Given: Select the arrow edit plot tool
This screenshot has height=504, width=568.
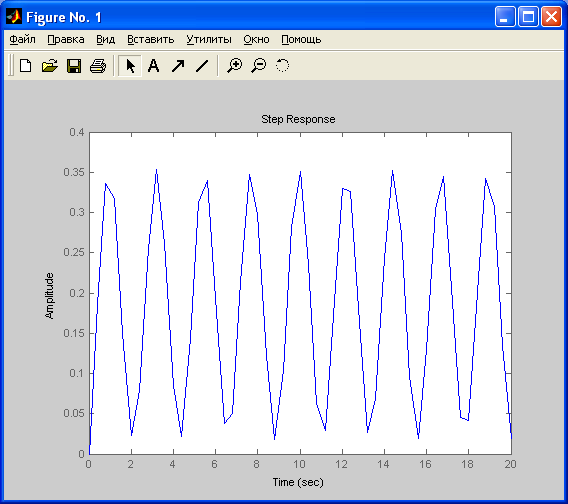Looking at the screenshot, I should click(130, 66).
